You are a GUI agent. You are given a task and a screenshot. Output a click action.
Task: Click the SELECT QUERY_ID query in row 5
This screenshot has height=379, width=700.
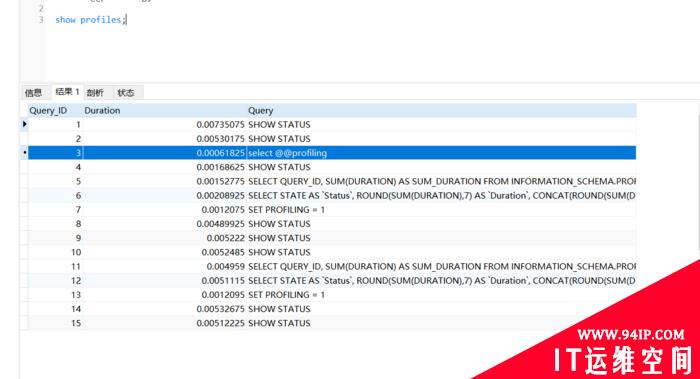[x=442, y=181]
